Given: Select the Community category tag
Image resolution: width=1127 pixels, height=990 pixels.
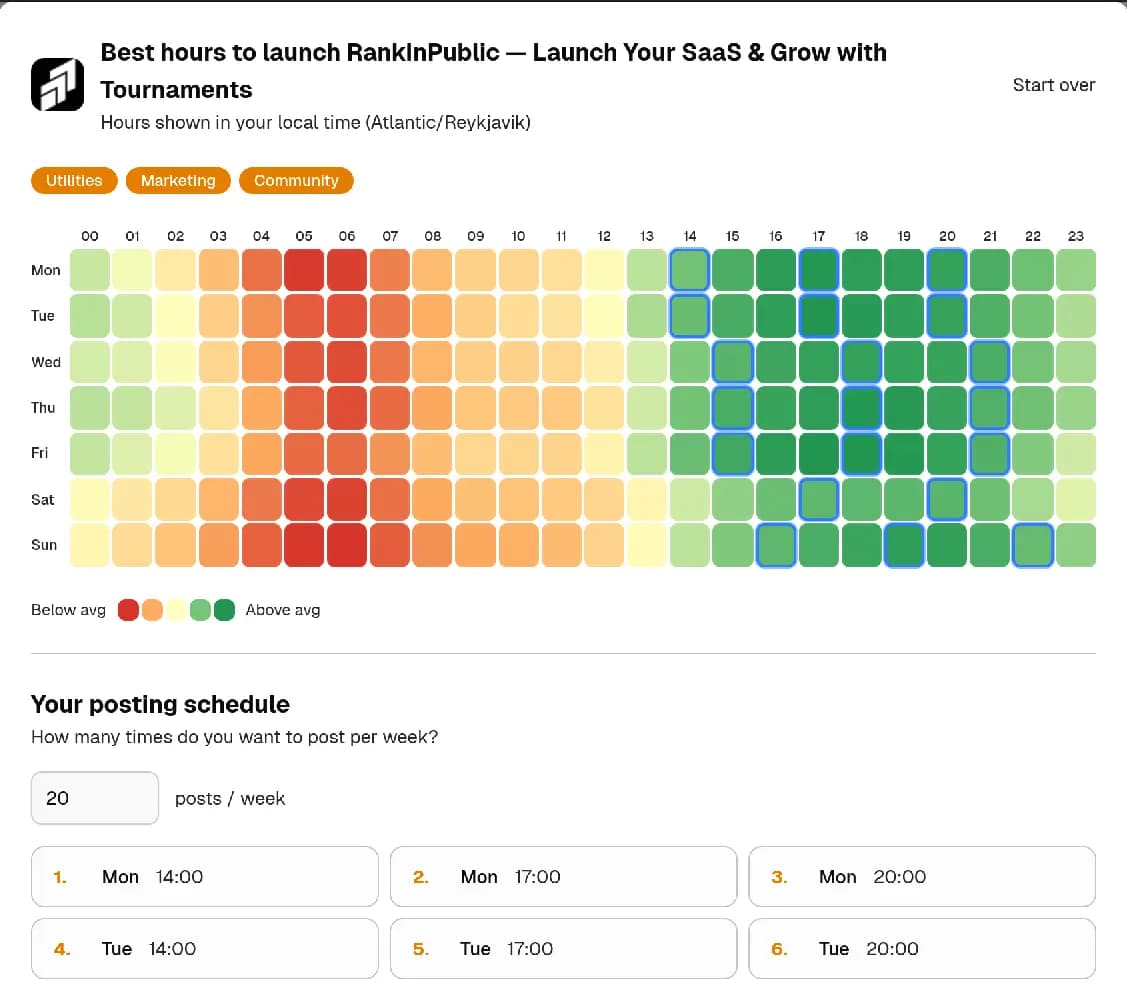Looking at the screenshot, I should pos(296,180).
